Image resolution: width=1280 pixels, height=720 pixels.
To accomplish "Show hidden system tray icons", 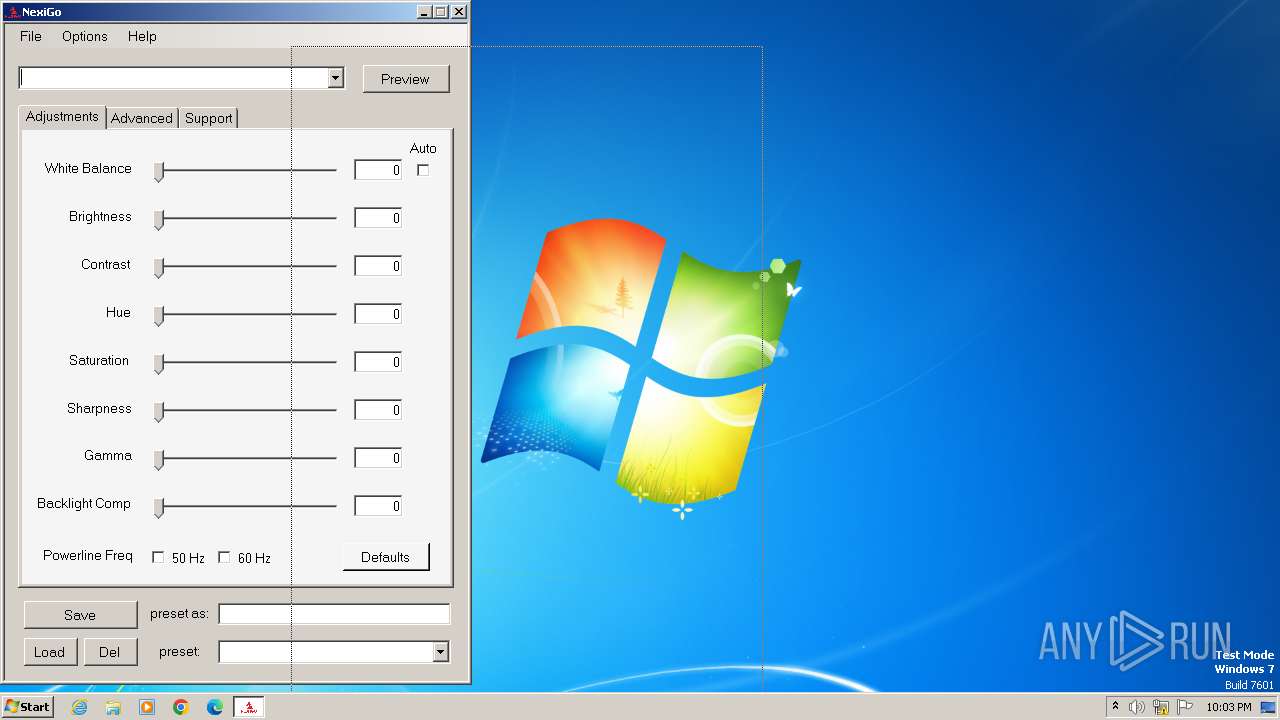I will pos(1115,707).
